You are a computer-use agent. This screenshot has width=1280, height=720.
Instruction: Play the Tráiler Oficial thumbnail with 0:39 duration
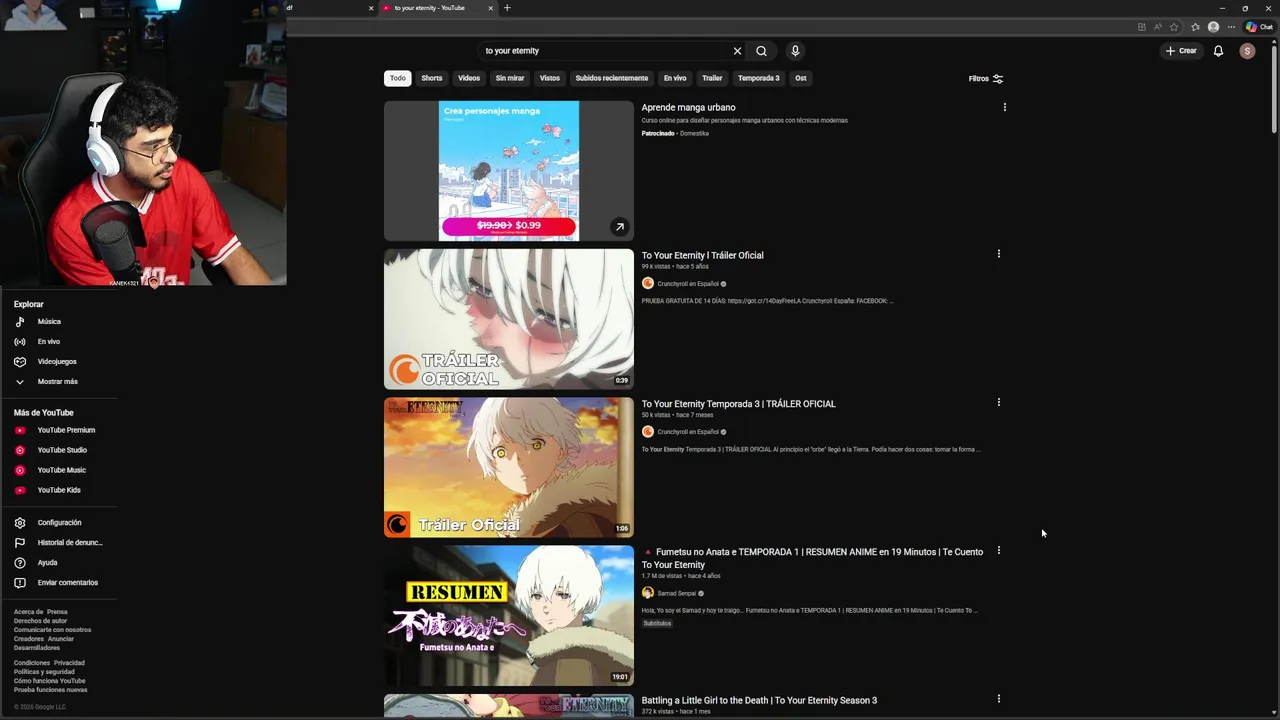[x=509, y=319]
